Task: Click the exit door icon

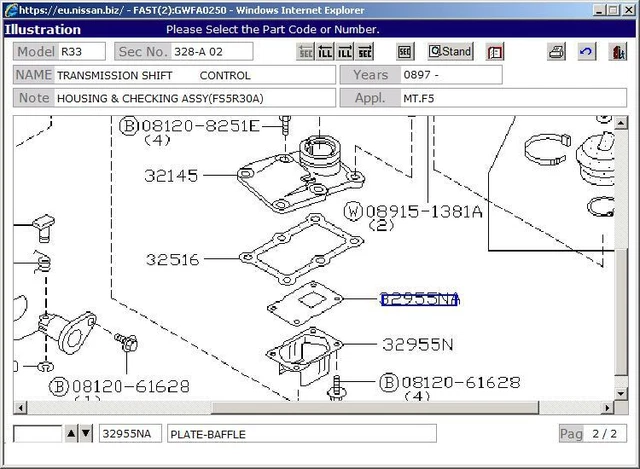Action: [x=617, y=52]
